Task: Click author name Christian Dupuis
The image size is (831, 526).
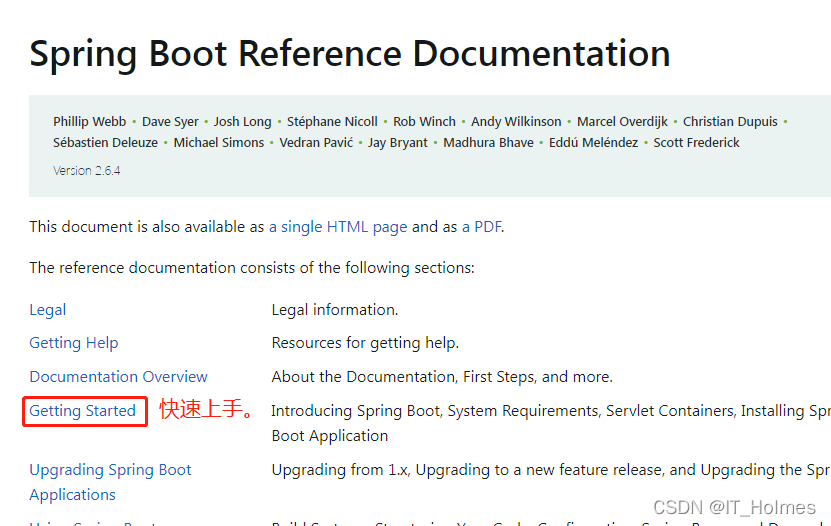Action: click(x=730, y=122)
